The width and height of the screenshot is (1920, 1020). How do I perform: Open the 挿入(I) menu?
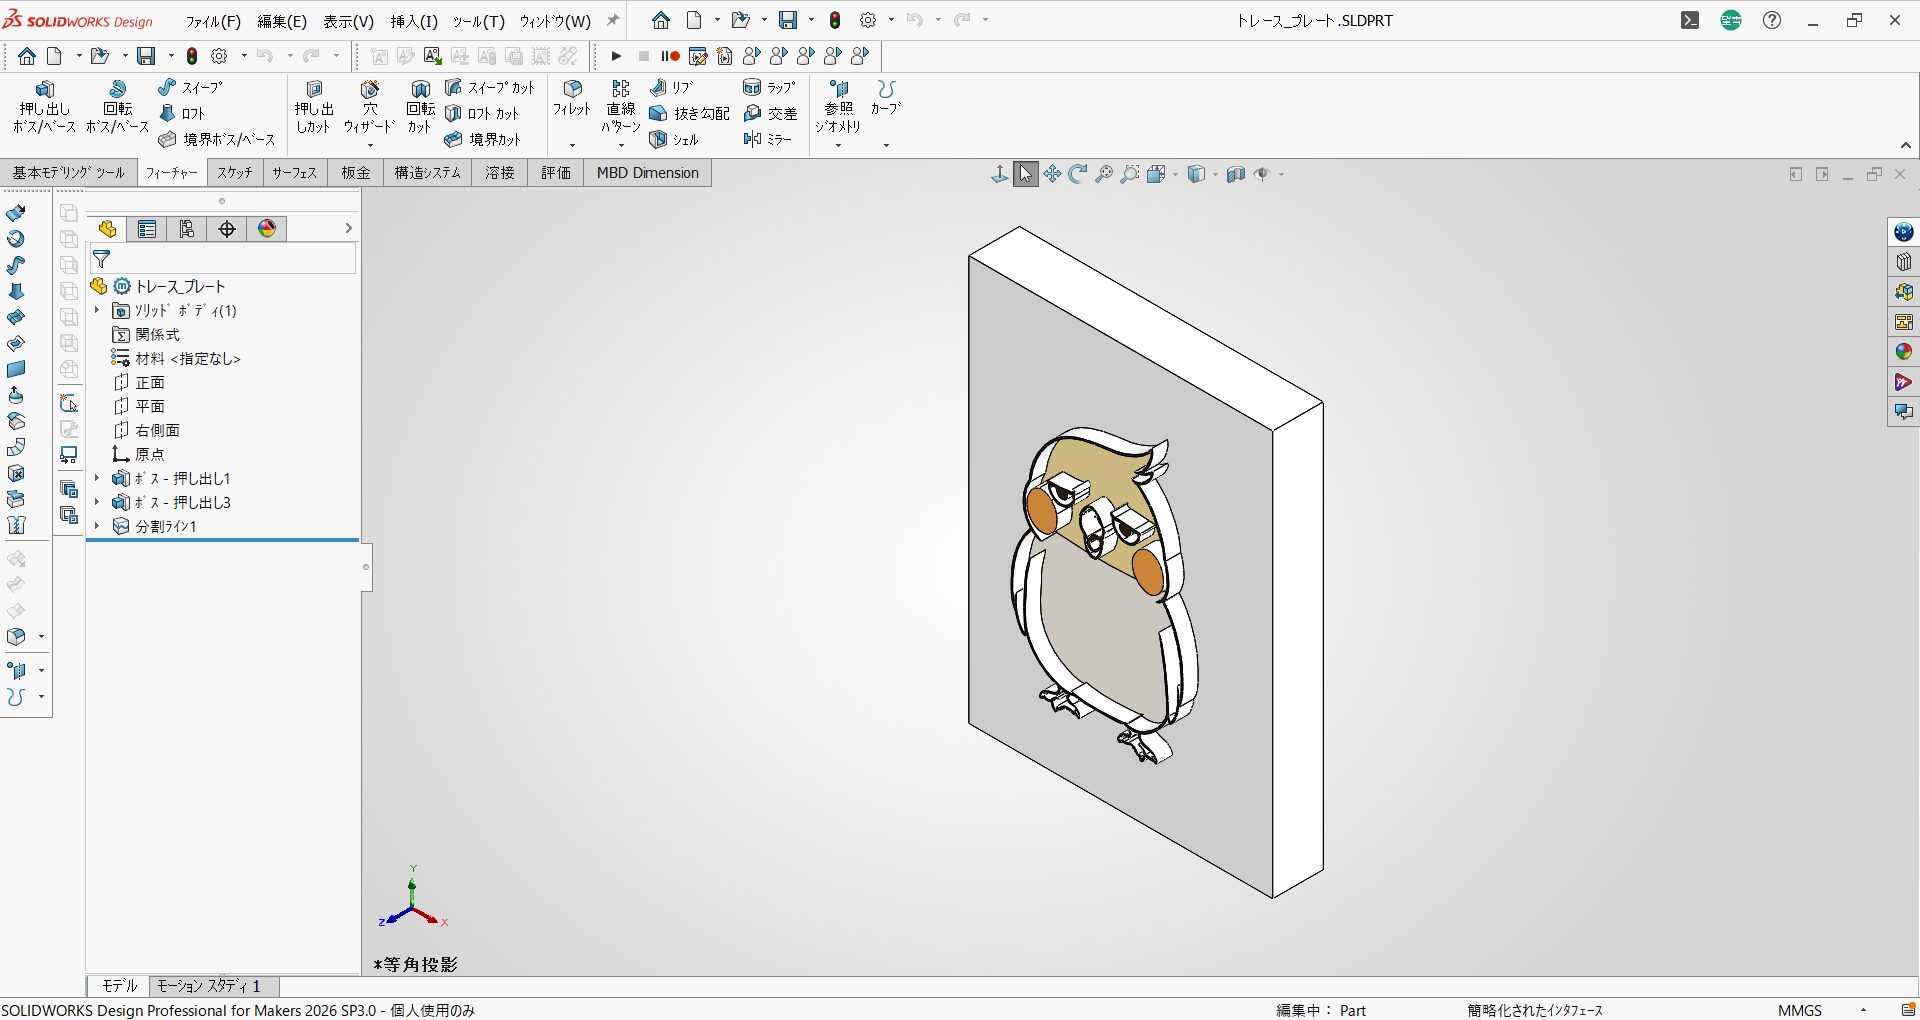pos(414,21)
